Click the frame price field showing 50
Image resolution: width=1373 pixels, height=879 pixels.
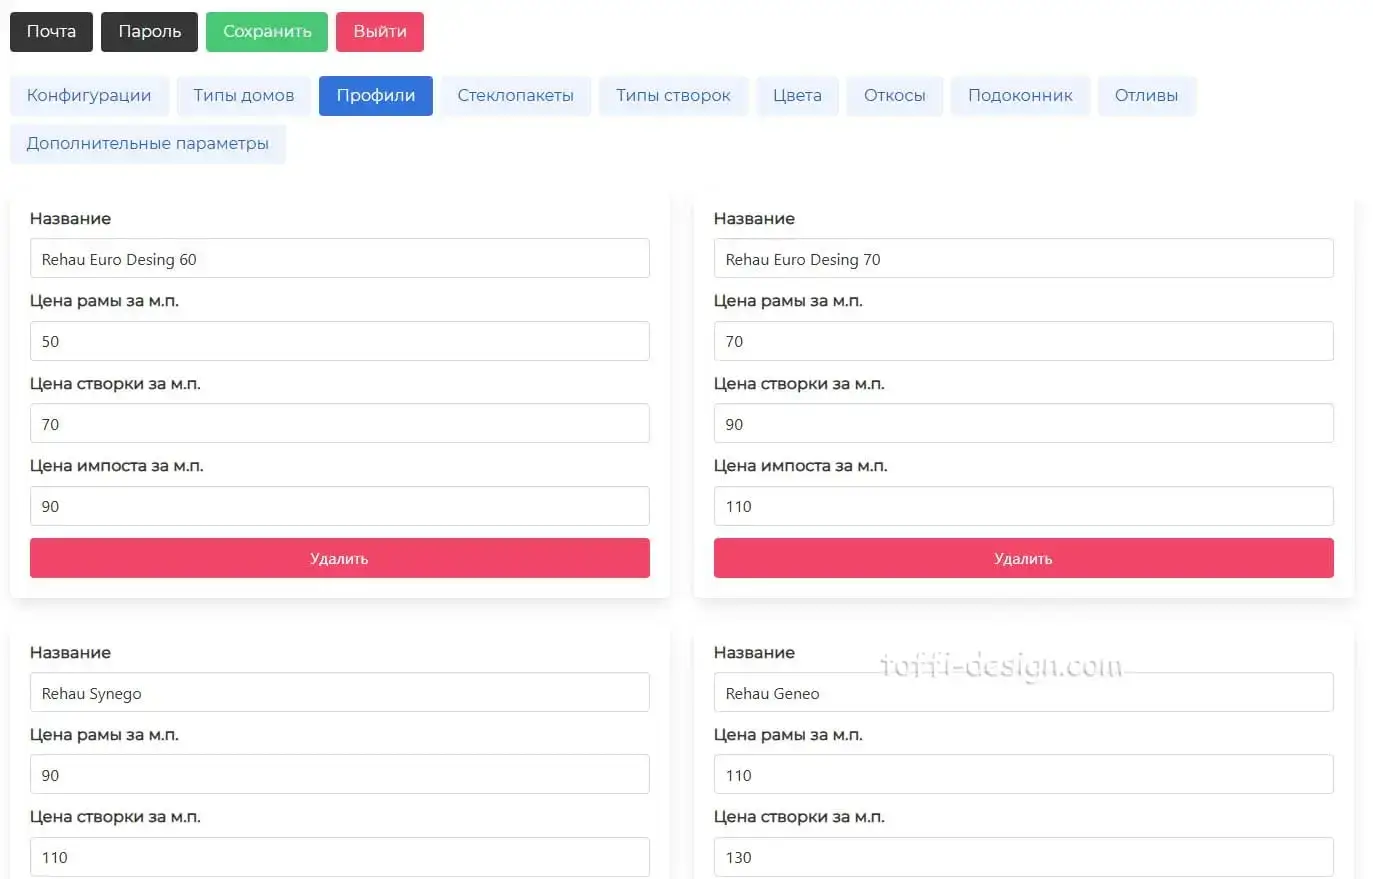pyautogui.click(x=339, y=341)
